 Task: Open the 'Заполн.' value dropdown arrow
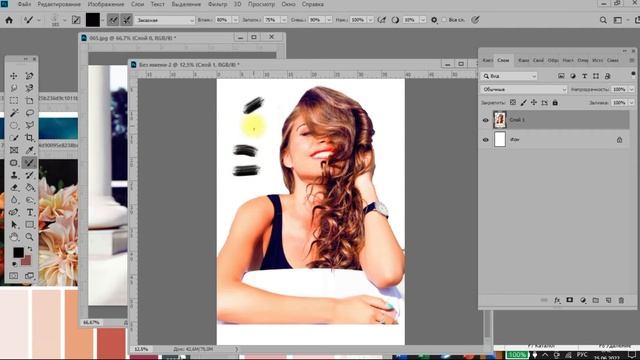(x=284, y=20)
